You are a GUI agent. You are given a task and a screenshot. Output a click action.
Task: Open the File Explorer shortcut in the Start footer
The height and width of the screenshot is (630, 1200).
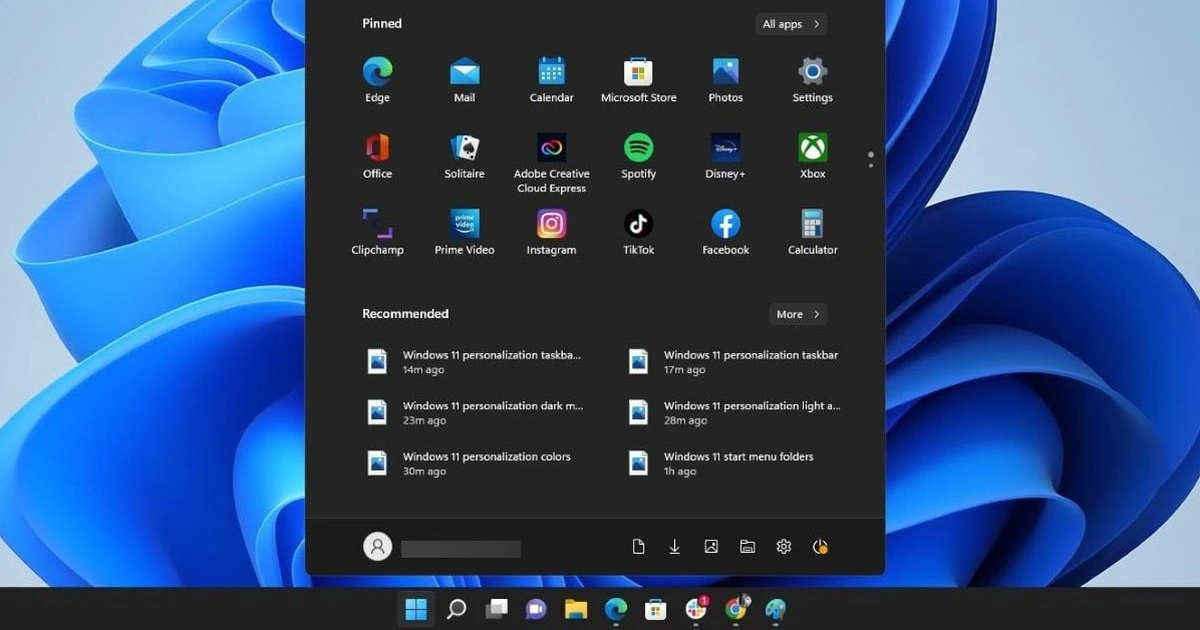(x=747, y=547)
